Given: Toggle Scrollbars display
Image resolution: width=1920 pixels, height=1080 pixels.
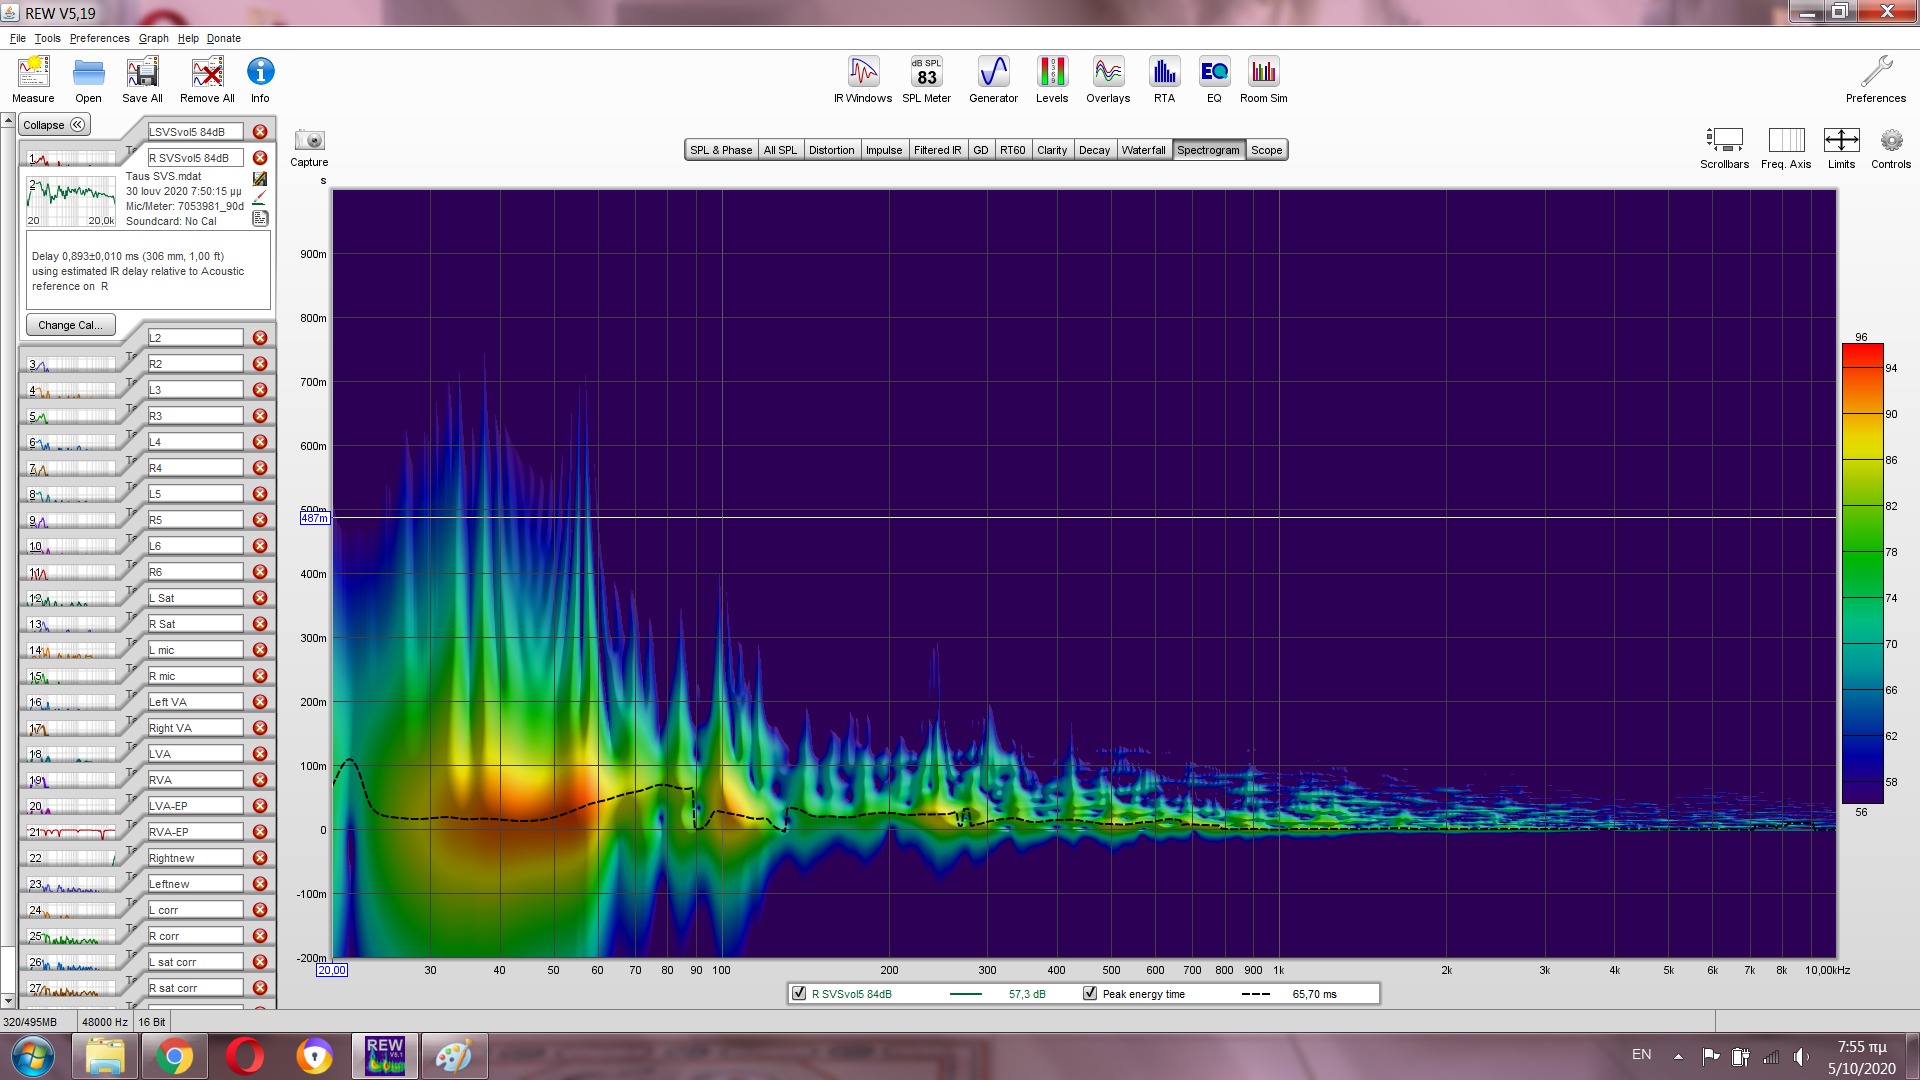Looking at the screenshot, I should point(1724,141).
